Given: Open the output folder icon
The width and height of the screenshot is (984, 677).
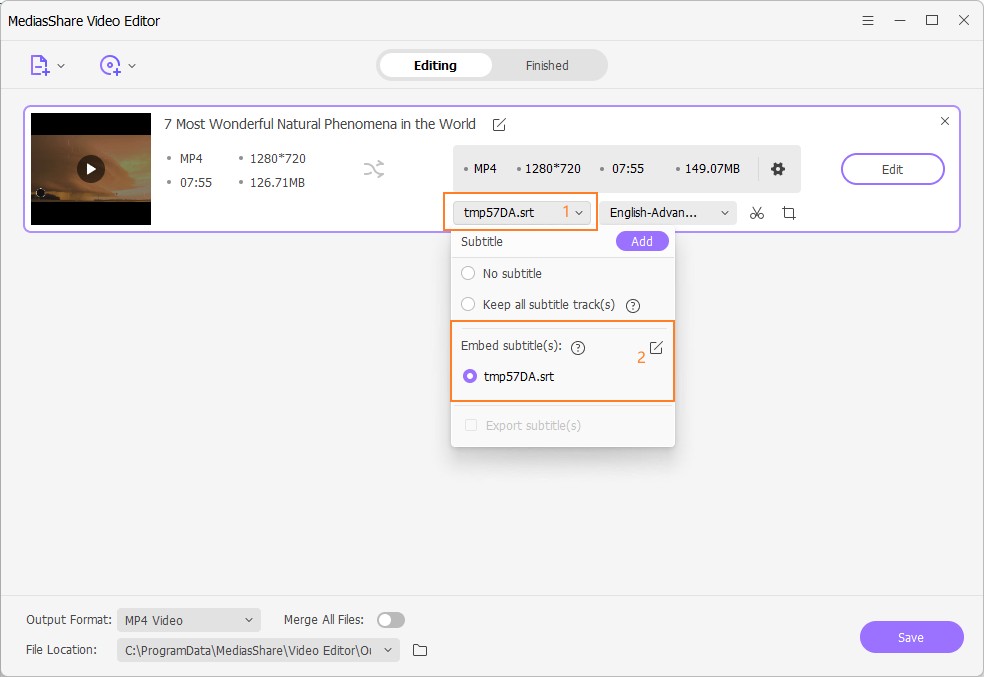Looking at the screenshot, I should pyautogui.click(x=420, y=650).
